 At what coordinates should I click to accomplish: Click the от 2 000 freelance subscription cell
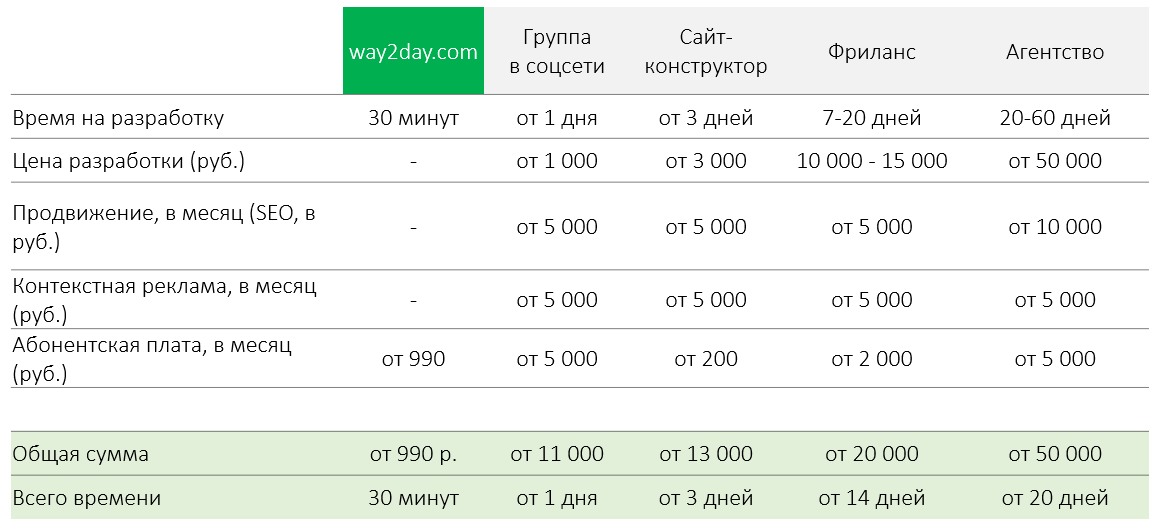[872, 359]
